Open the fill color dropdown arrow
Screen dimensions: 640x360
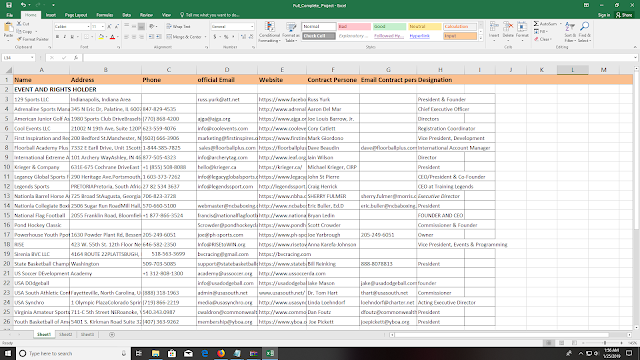[106, 37]
